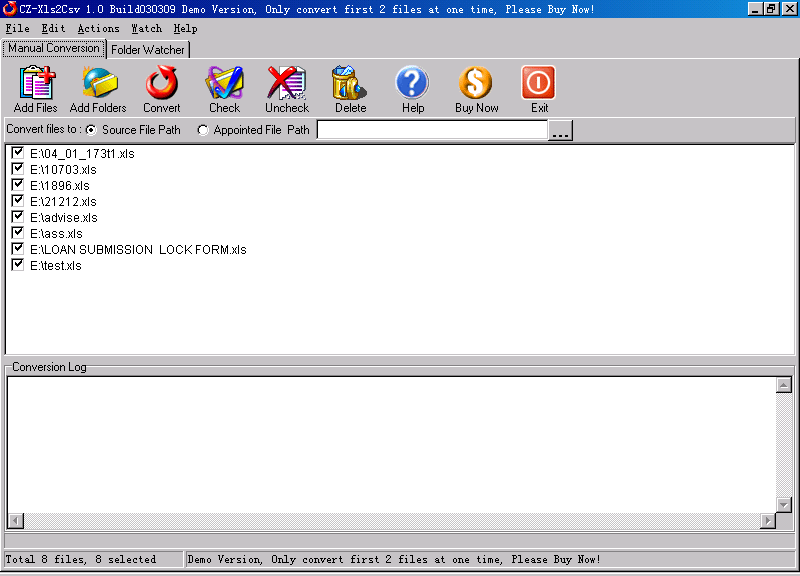Click the Conversion Log scroll right arrow
The image size is (800, 576).
(767, 521)
